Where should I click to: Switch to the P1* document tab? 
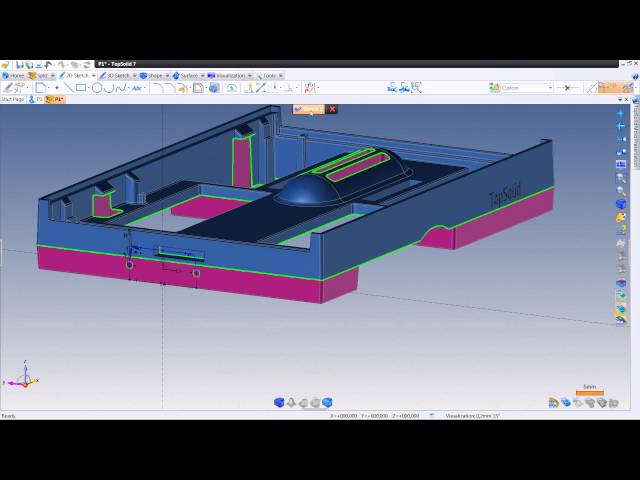coord(57,100)
